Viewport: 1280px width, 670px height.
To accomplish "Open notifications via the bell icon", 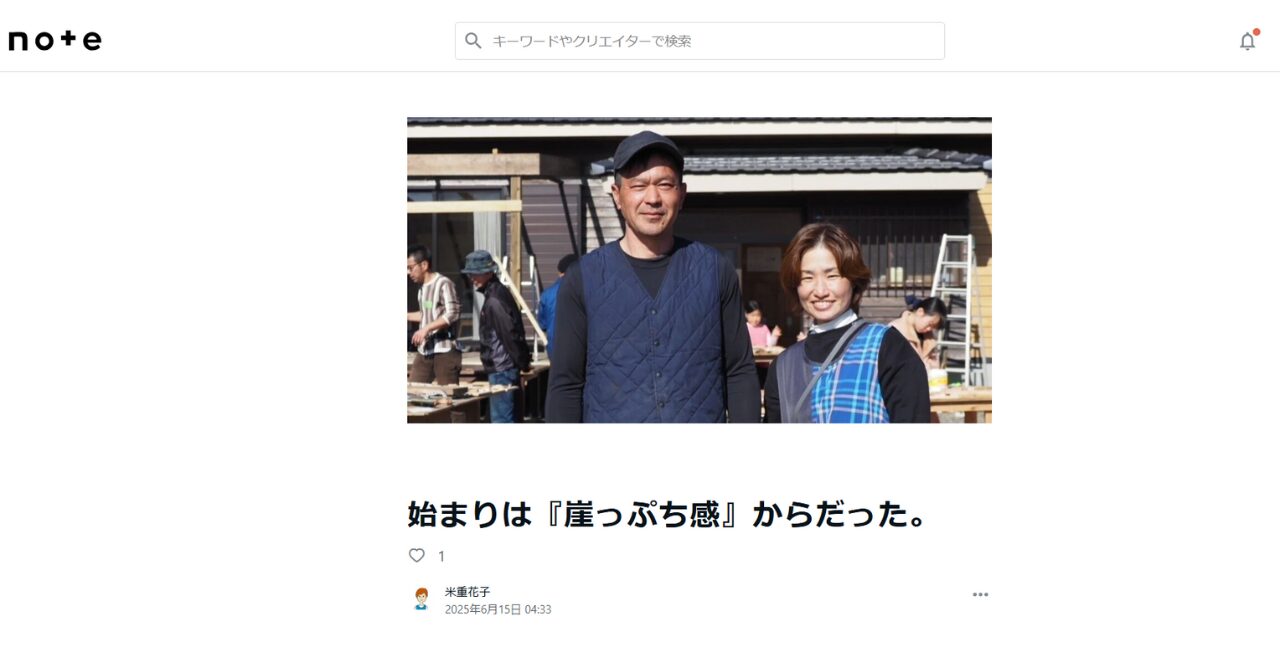I will pyautogui.click(x=1247, y=41).
